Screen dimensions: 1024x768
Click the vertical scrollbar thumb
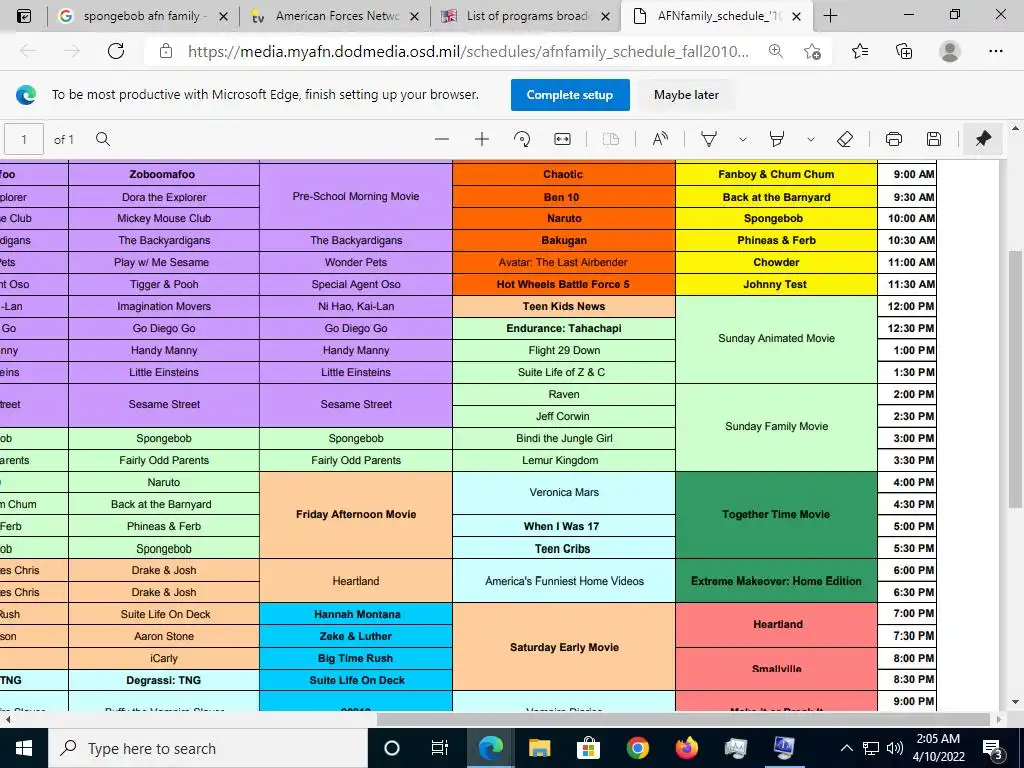(1016, 377)
